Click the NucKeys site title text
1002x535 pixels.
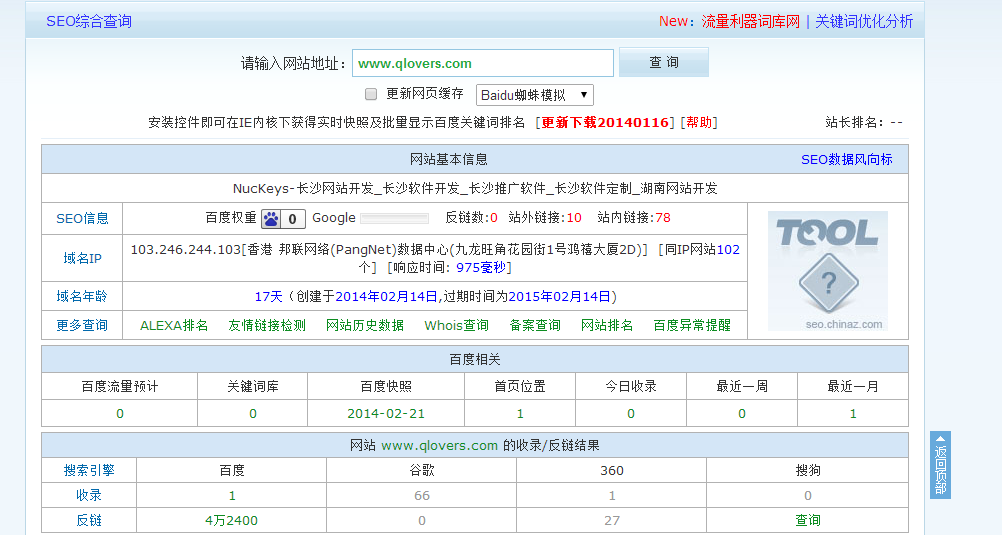(475, 189)
